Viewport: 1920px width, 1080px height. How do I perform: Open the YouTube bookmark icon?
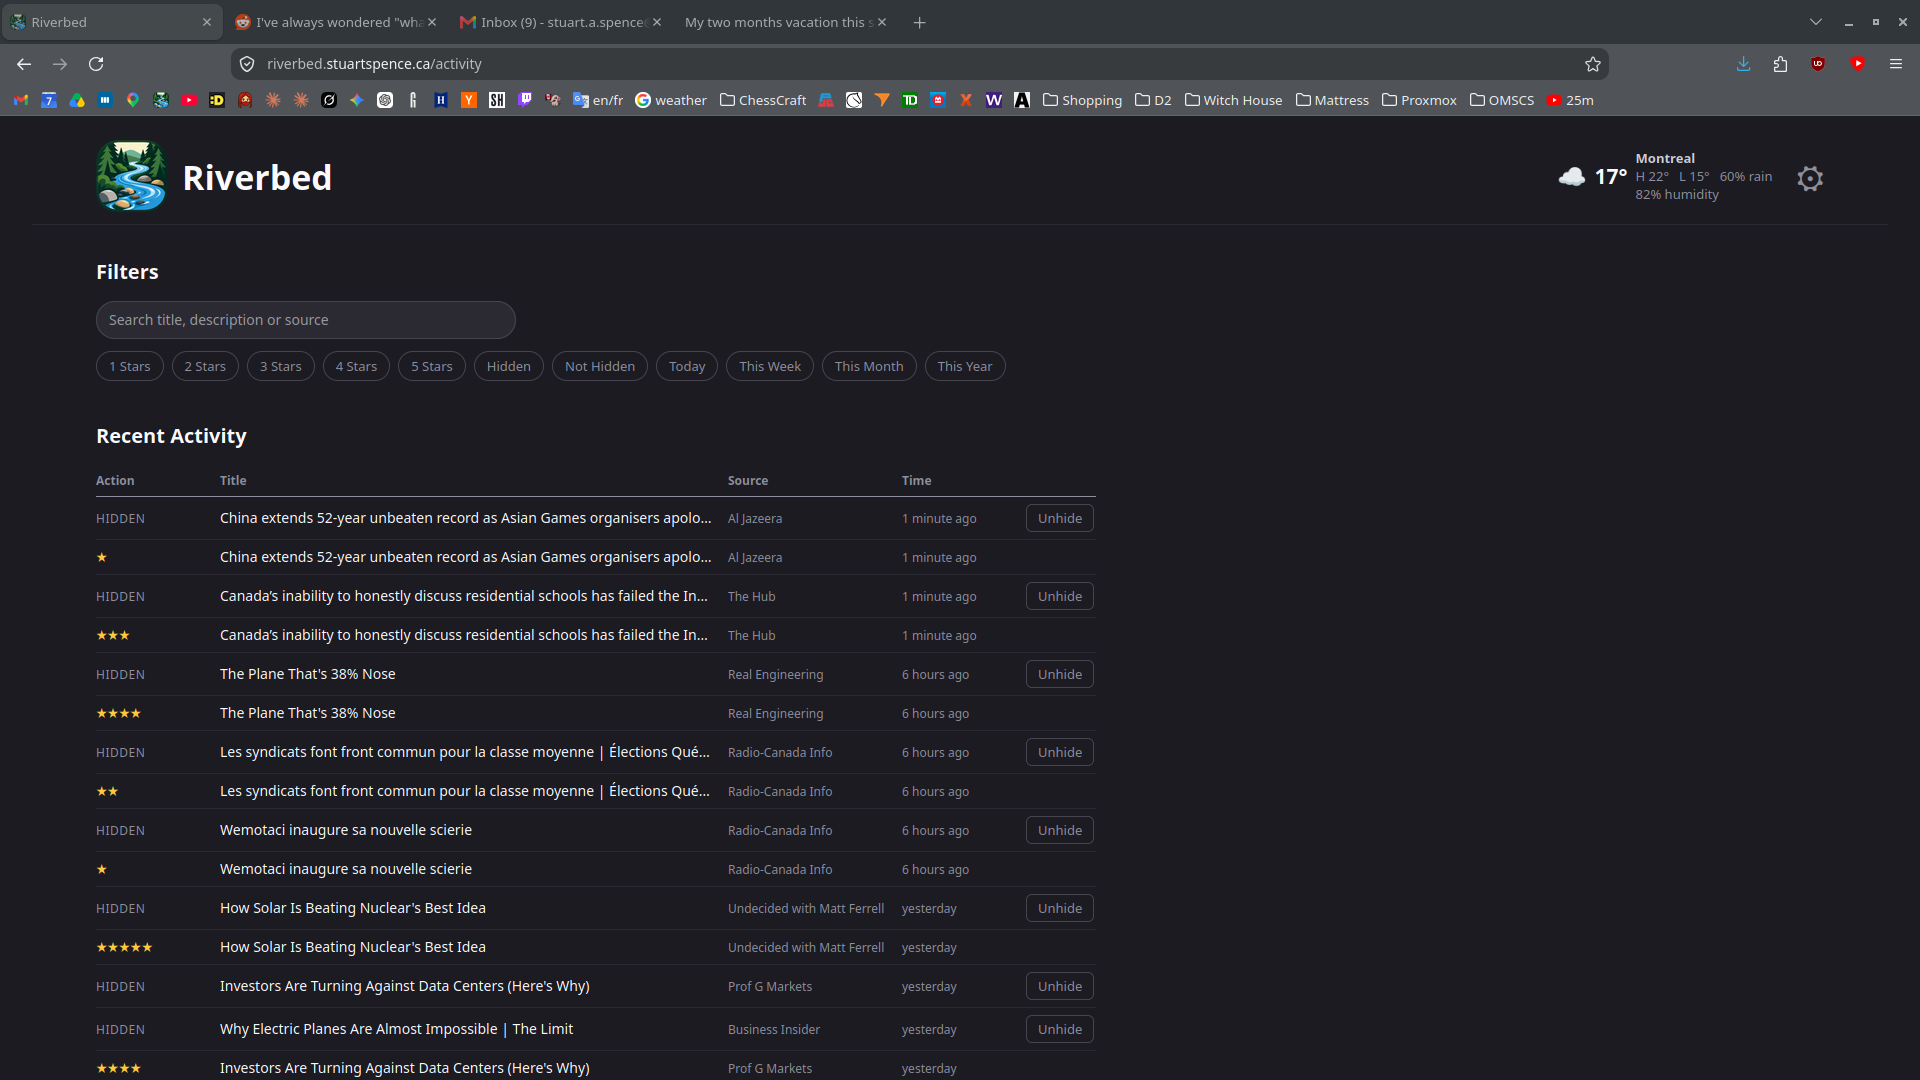[x=189, y=100]
